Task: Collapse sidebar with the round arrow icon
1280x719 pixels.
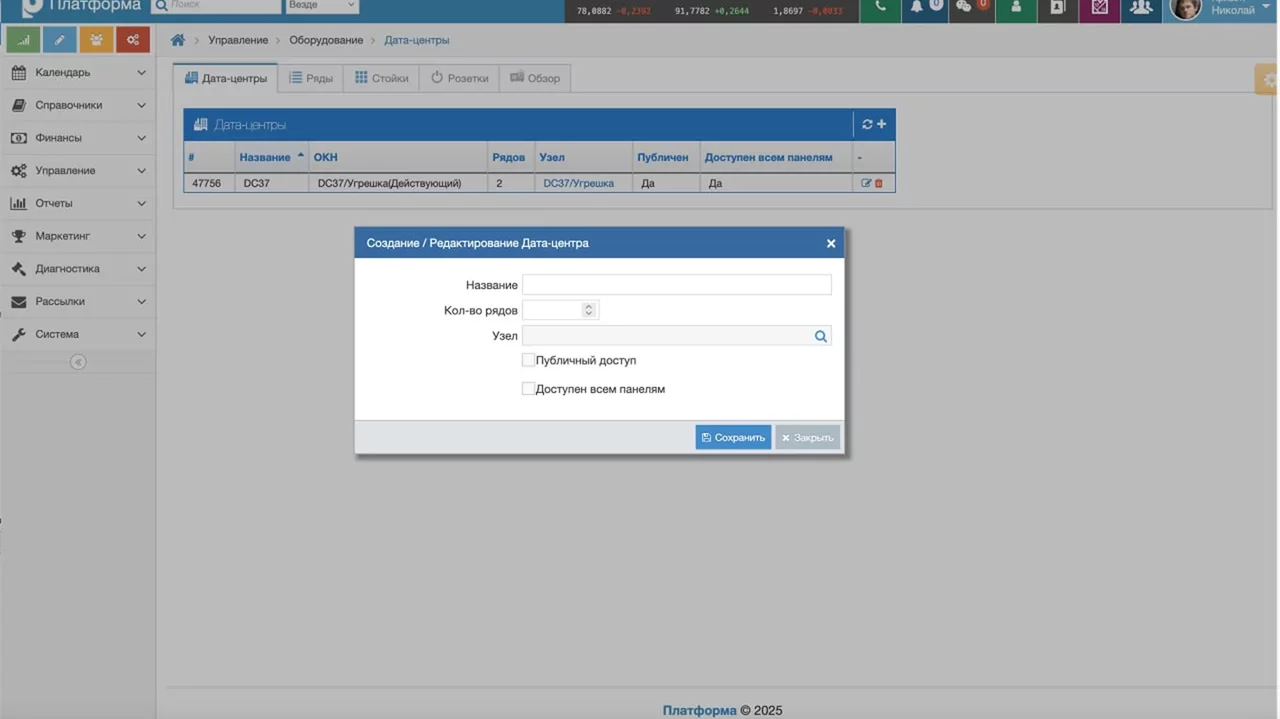Action: (x=78, y=362)
